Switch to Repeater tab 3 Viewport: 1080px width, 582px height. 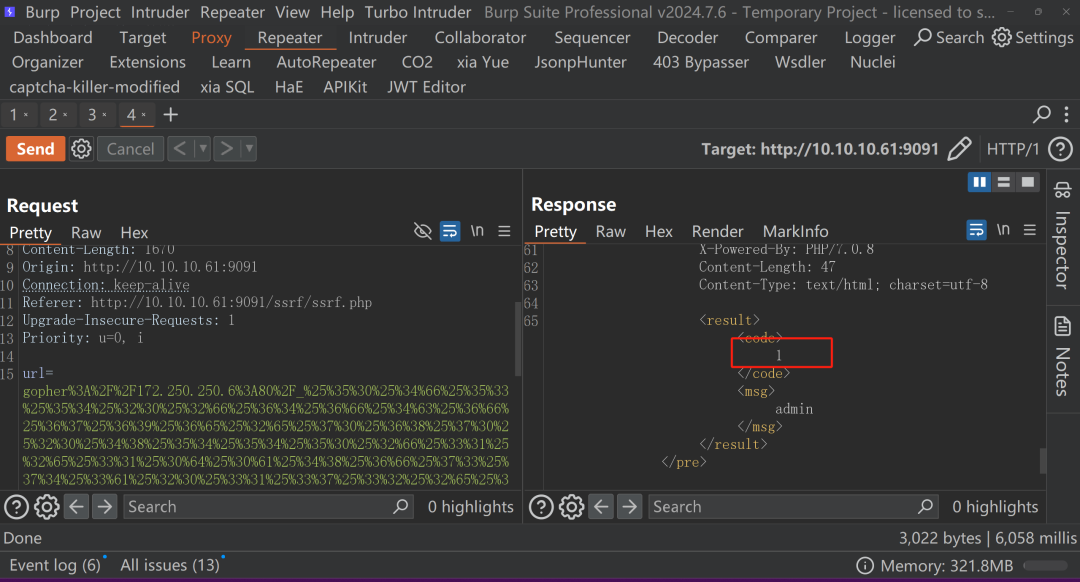pos(97,114)
